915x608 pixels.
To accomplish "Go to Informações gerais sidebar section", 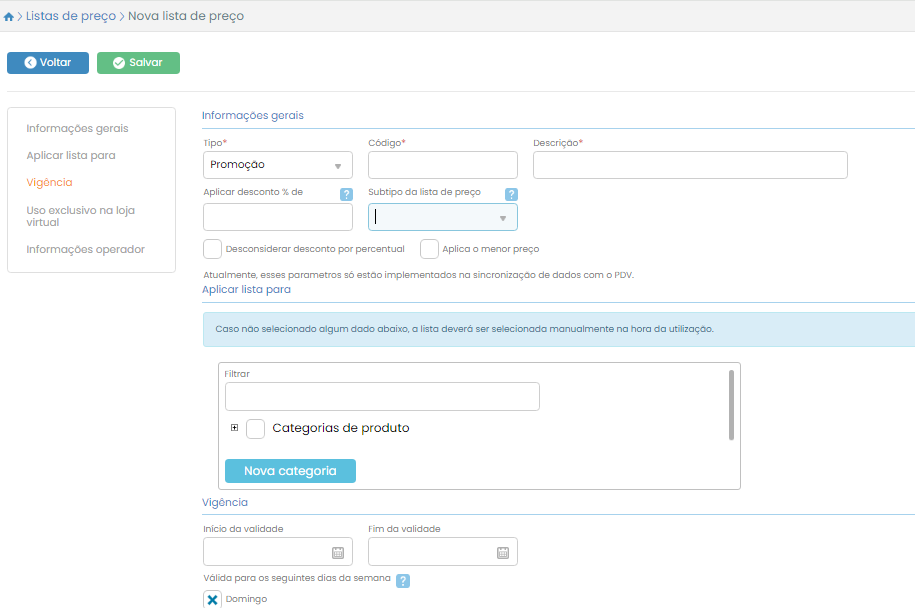I will coord(77,129).
